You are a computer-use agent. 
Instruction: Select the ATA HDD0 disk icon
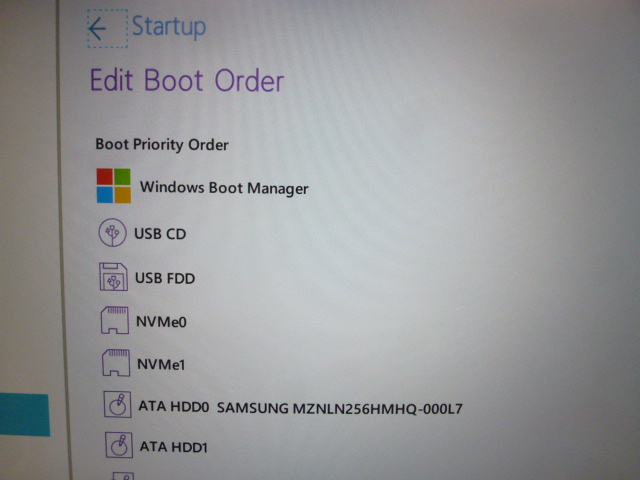[x=119, y=406]
